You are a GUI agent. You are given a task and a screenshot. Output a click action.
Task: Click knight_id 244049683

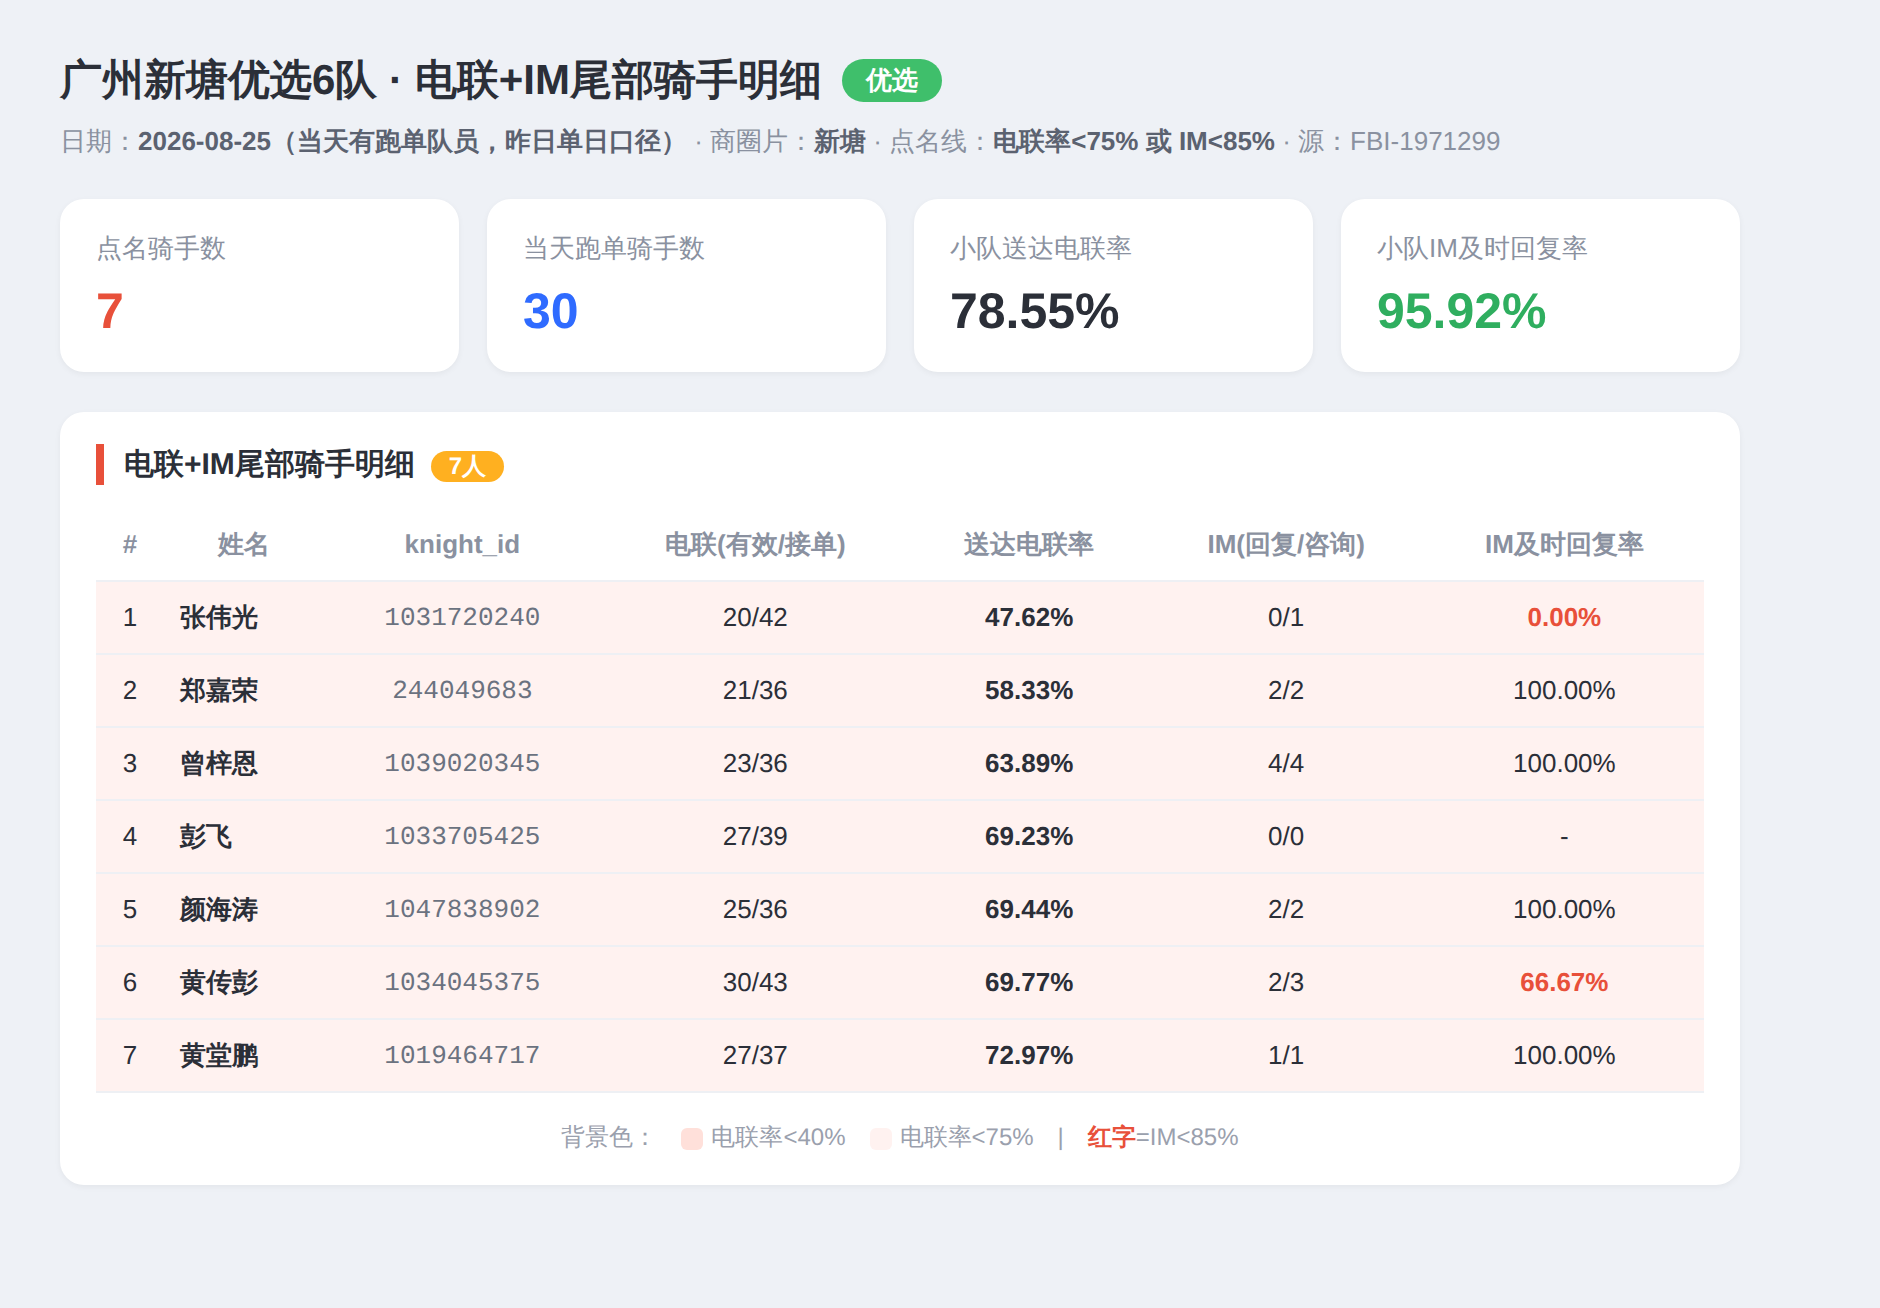(462, 690)
